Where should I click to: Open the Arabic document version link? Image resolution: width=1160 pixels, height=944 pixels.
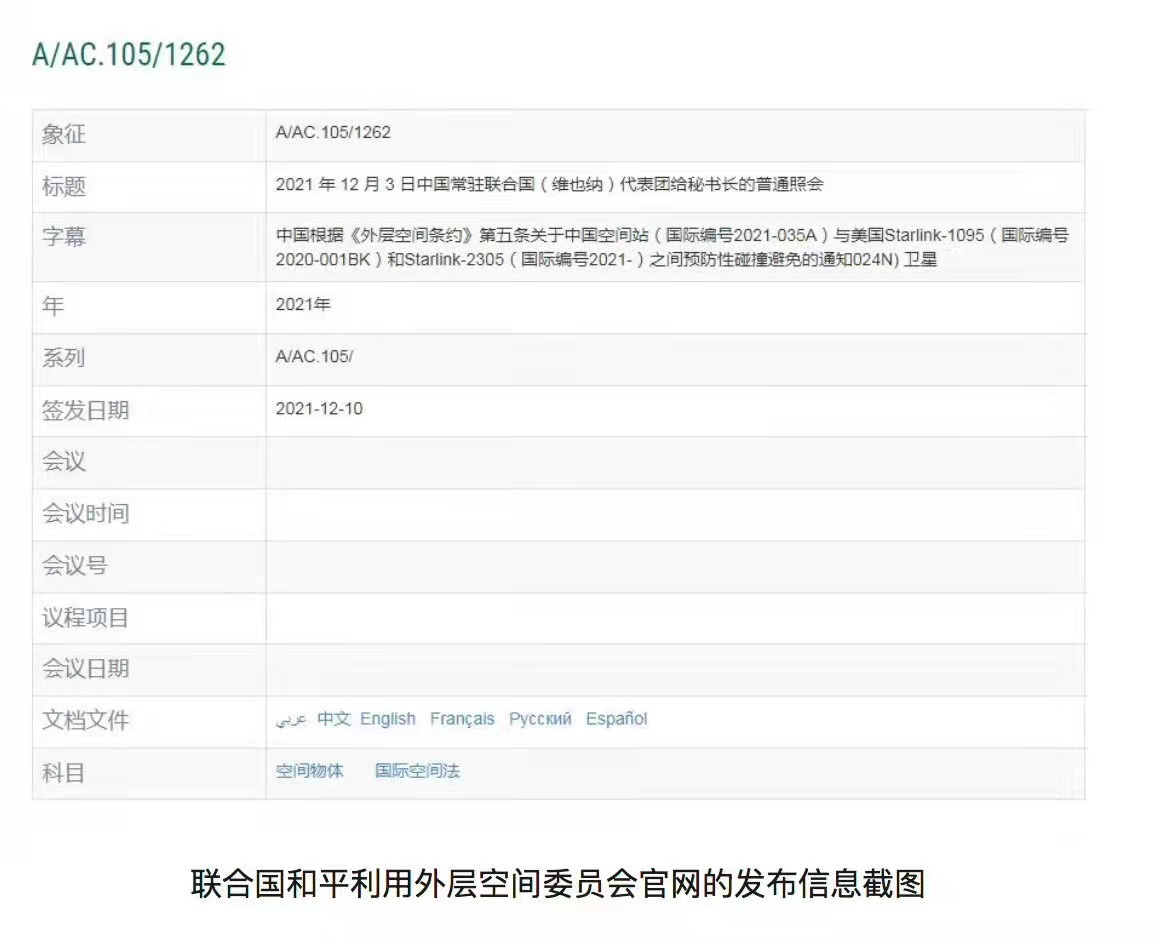[x=290, y=720]
